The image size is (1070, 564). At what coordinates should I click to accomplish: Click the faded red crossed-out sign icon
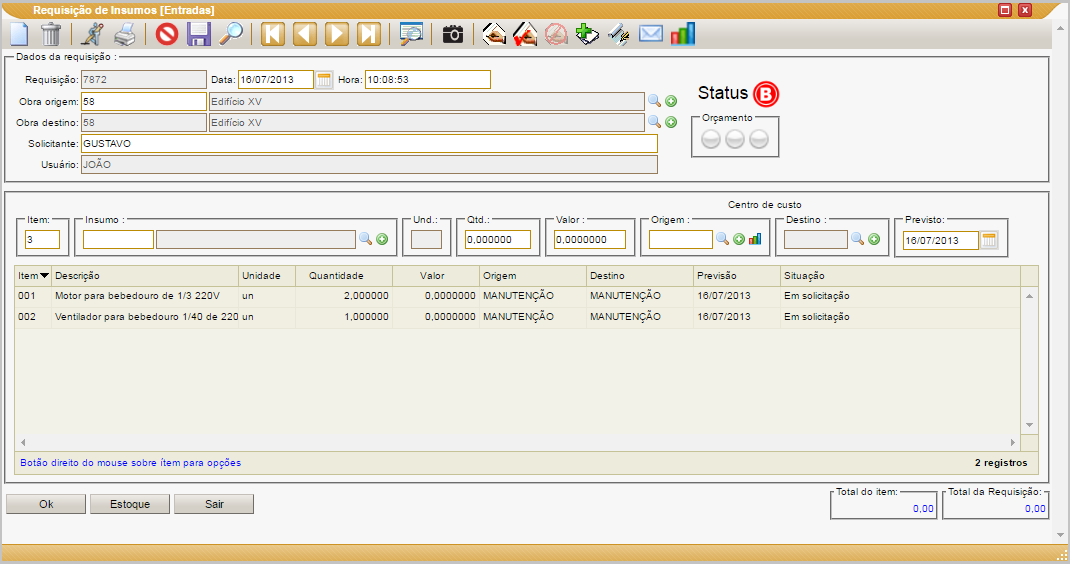click(556, 33)
